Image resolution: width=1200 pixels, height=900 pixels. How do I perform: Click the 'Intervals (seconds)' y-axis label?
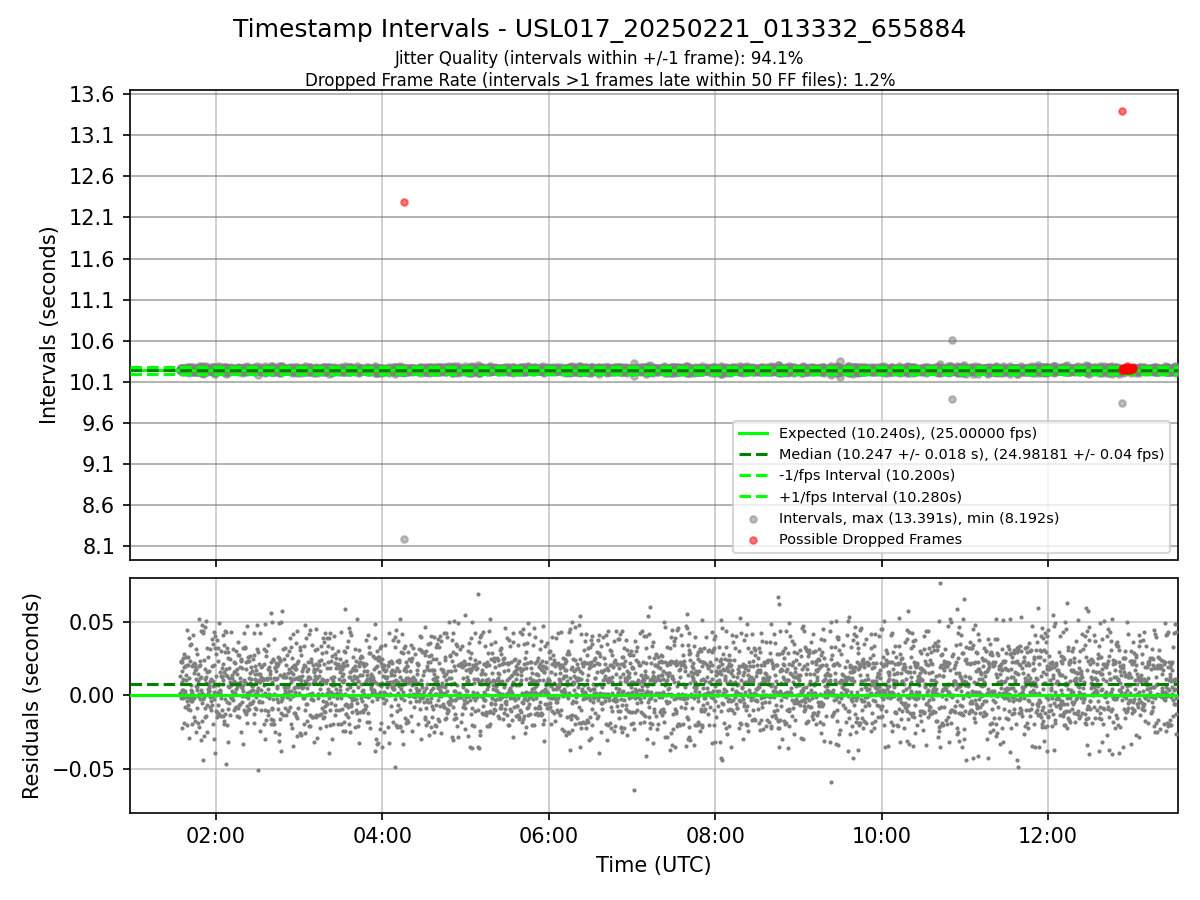49,325
